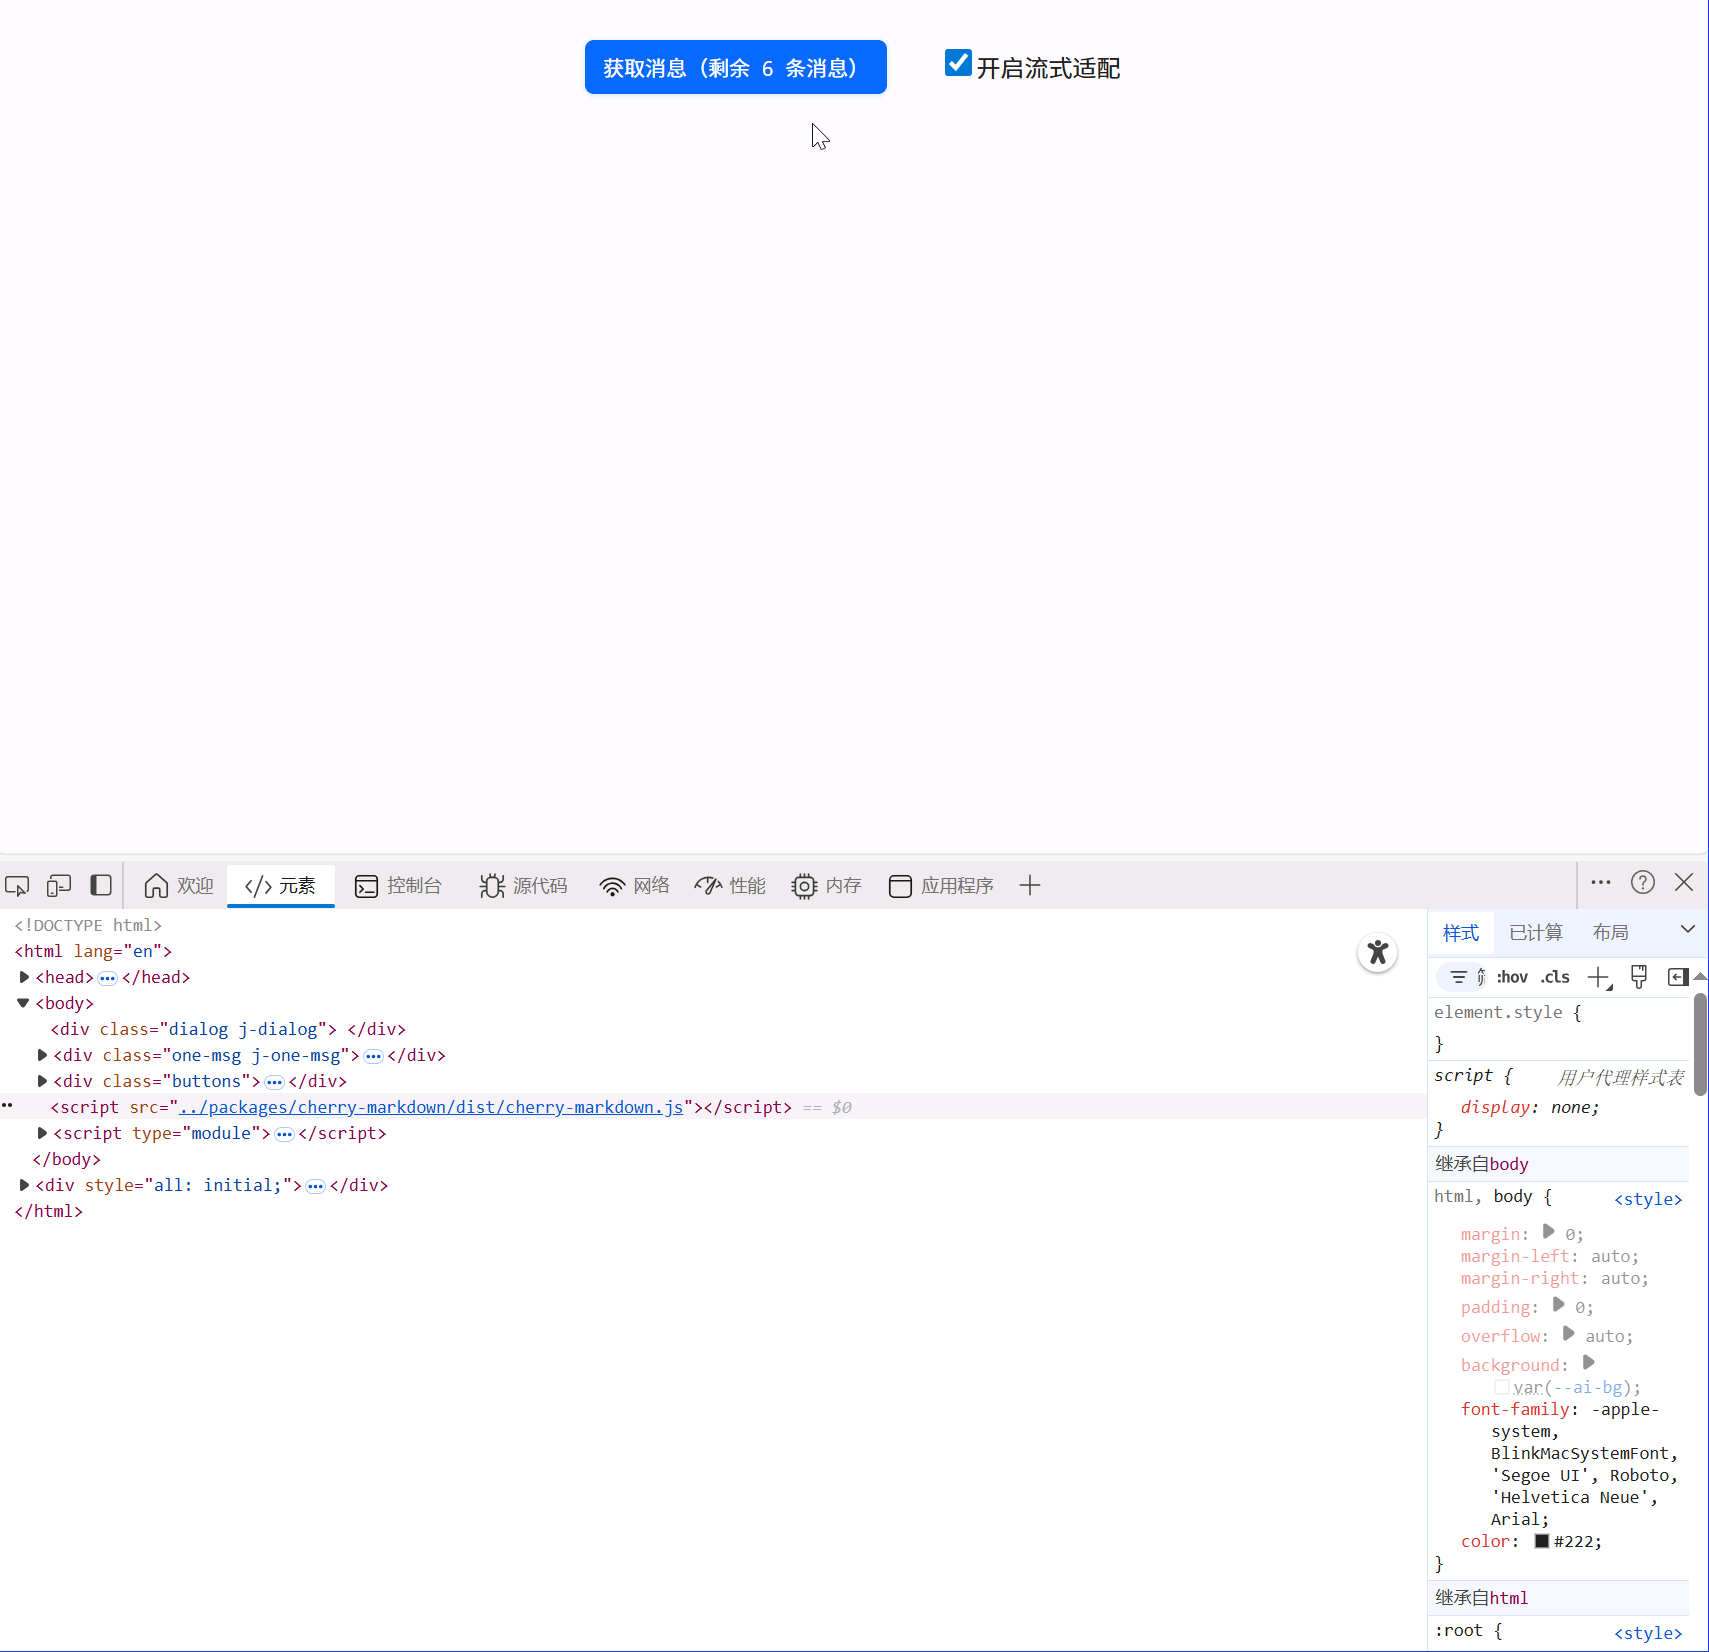The height and width of the screenshot is (1652, 1709).
Task: Close the DevTools panel
Action: 1684,883
